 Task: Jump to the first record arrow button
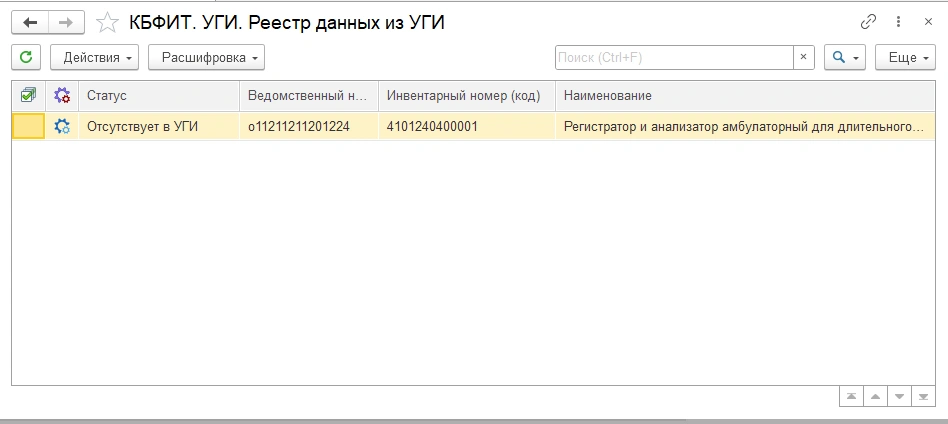pyautogui.click(x=851, y=397)
